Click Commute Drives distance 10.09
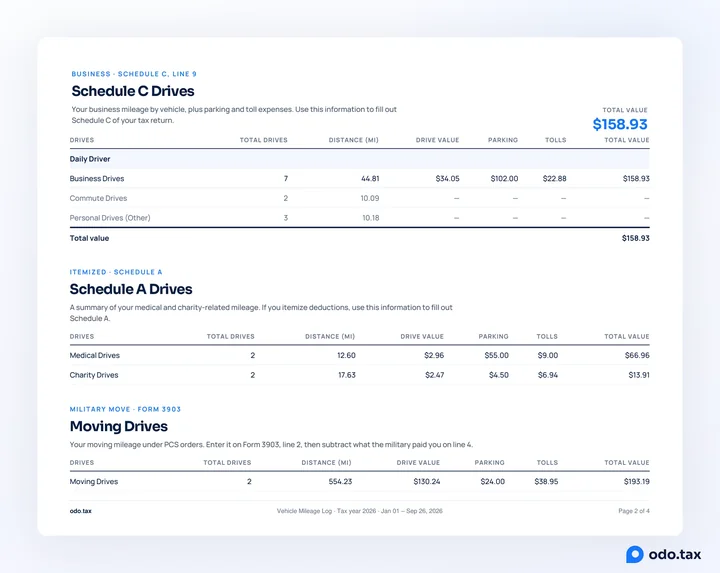 pos(370,198)
